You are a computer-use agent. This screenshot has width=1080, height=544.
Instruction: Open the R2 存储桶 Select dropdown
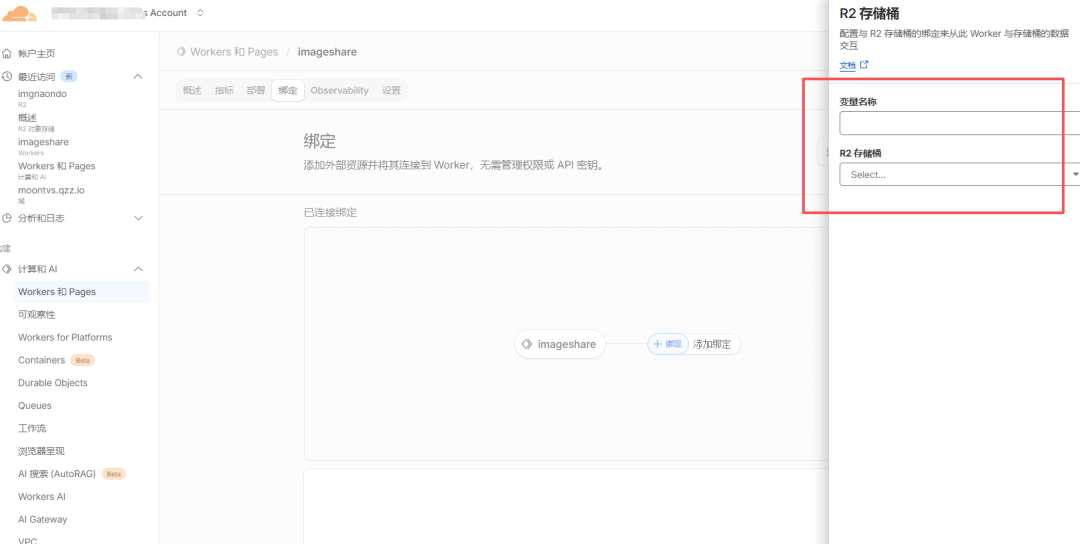click(959, 174)
